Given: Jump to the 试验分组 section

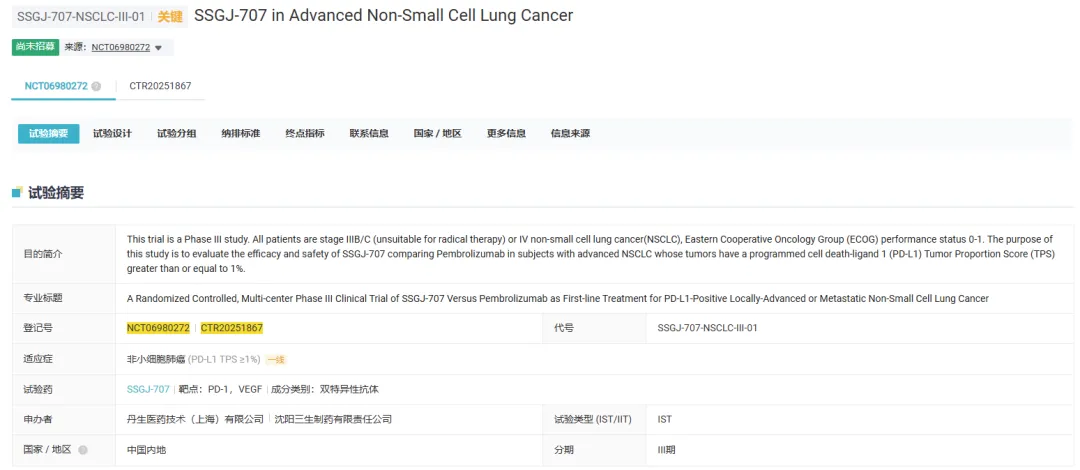Looking at the screenshot, I should click(x=176, y=134).
